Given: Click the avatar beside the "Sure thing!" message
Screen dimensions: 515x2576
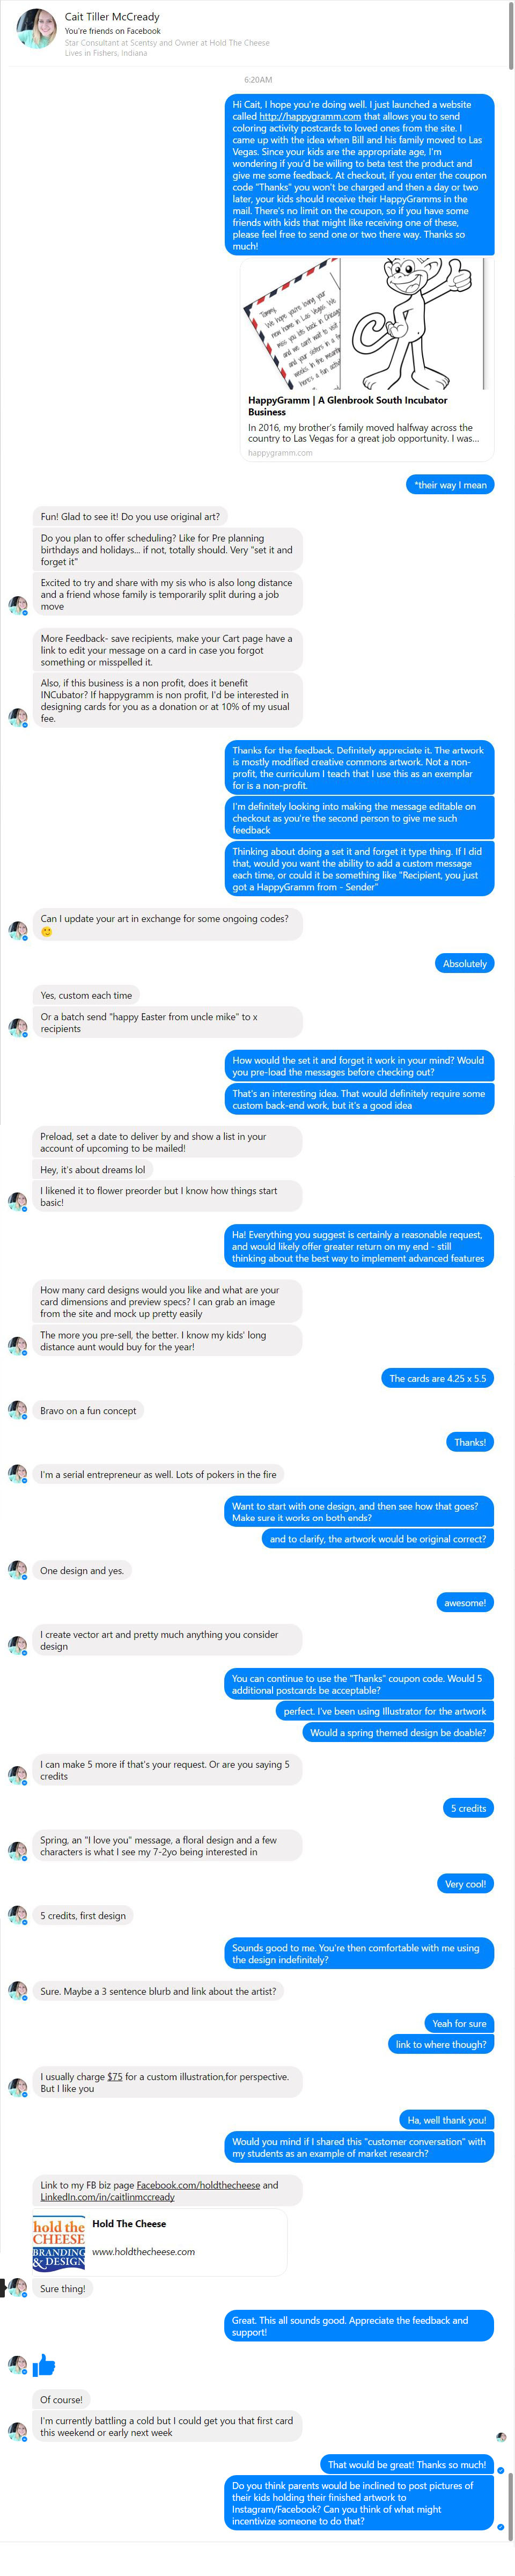Looking at the screenshot, I should click(x=17, y=2287).
